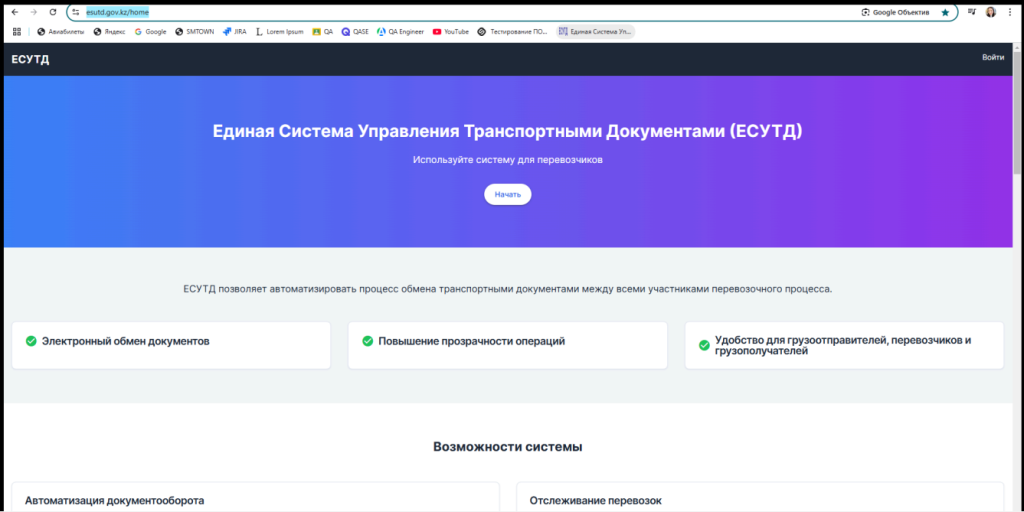
Task: Open the Lorem Ipsum bookmark
Action: tap(280, 31)
